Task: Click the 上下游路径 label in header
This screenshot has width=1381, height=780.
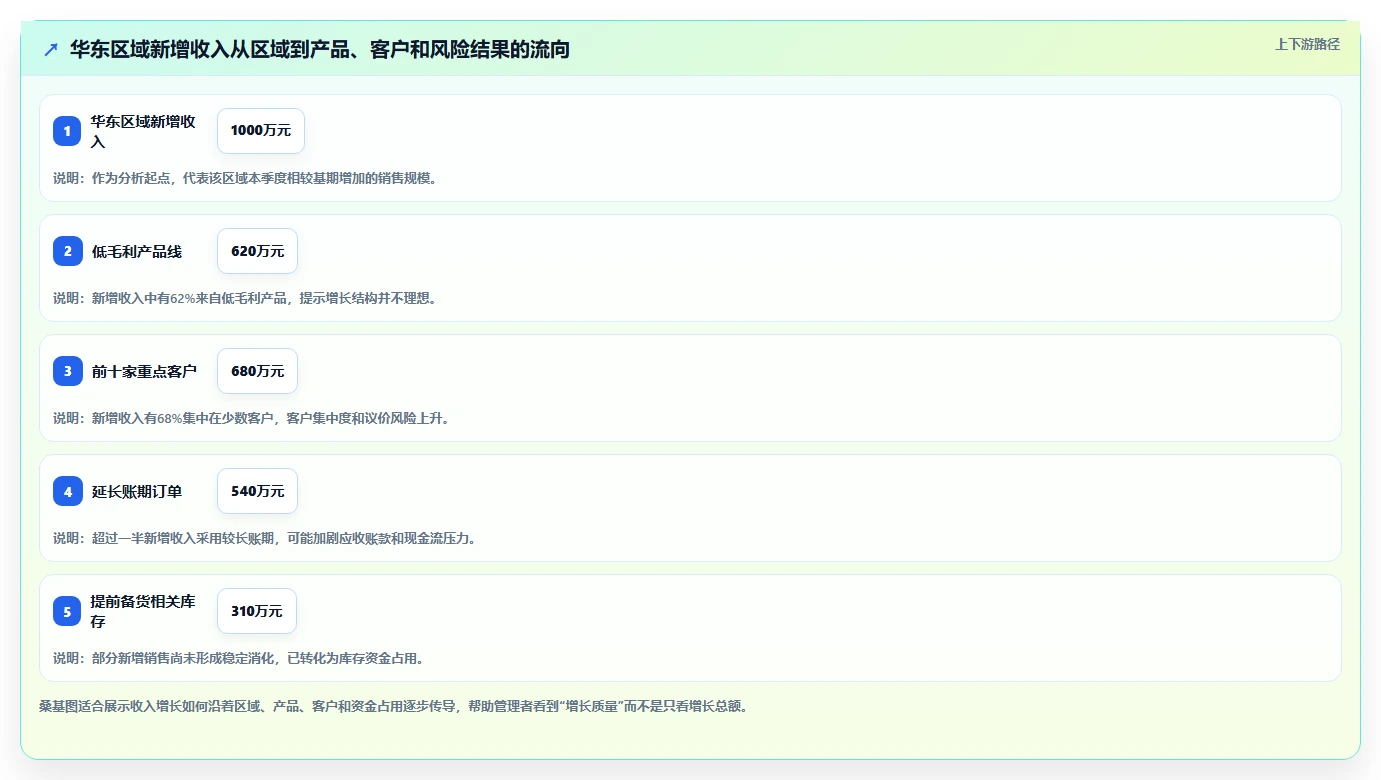Action: (1307, 44)
